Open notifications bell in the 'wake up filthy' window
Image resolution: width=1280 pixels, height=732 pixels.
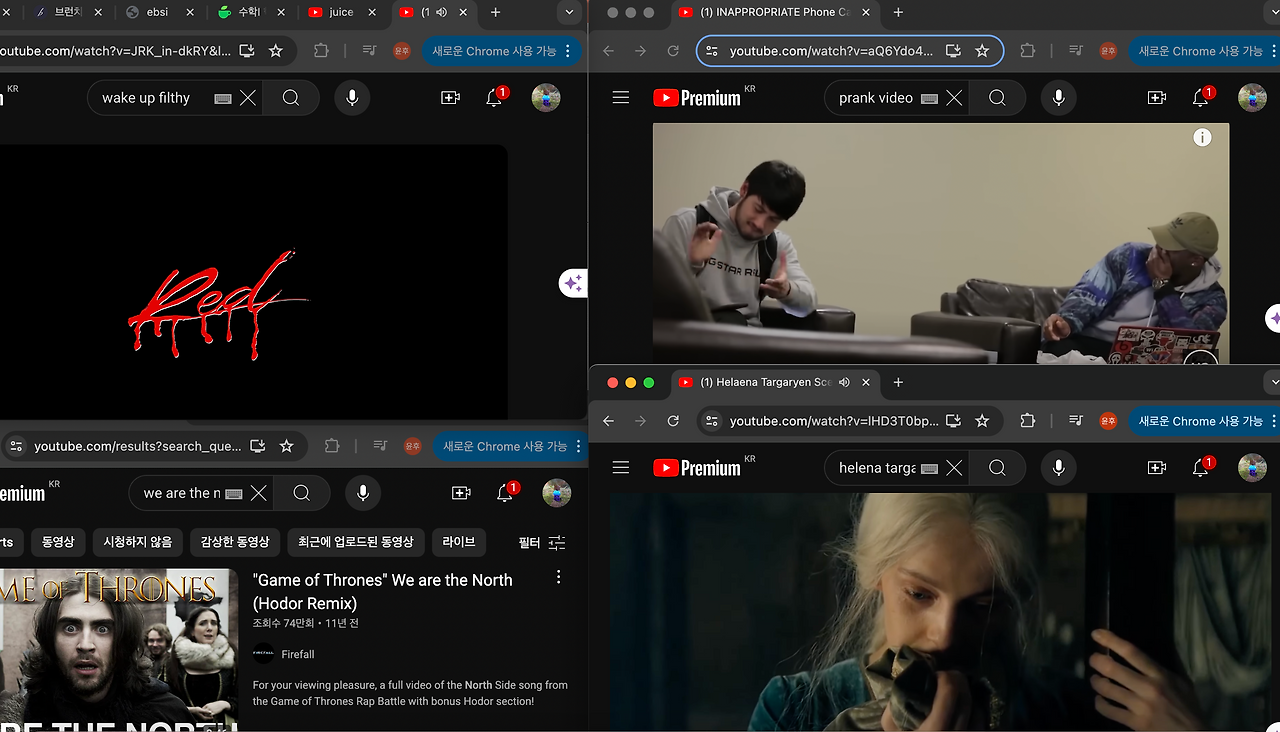coord(495,97)
